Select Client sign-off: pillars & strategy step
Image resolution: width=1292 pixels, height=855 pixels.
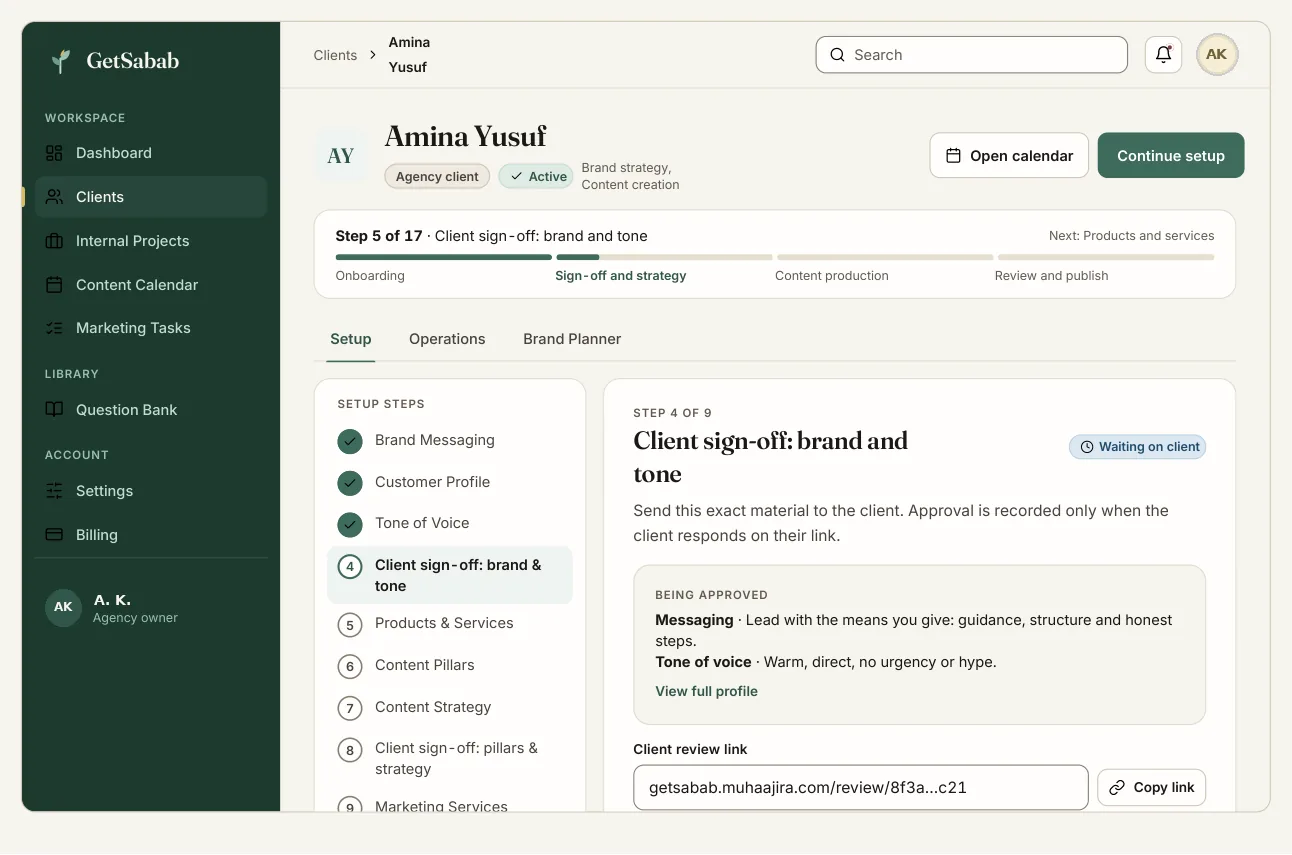coord(450,759)
